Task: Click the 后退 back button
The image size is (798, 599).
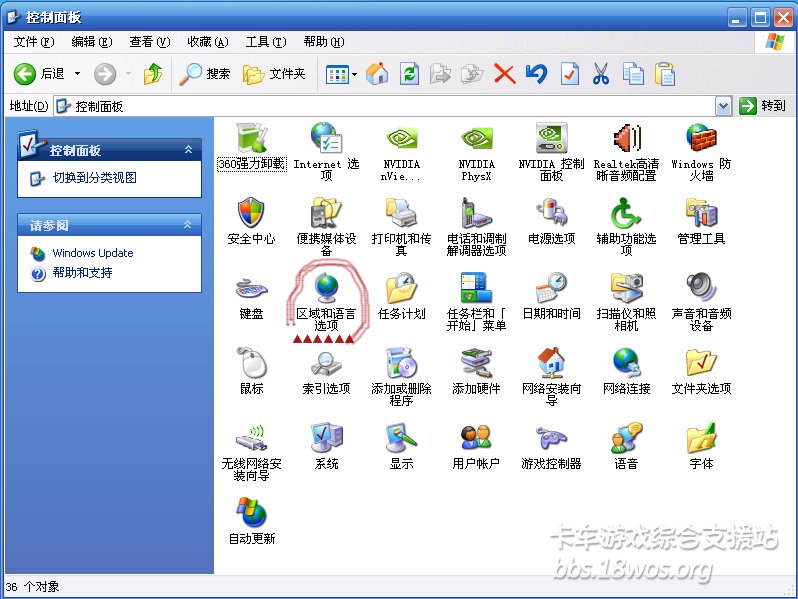Action: [x=41, y=74]
